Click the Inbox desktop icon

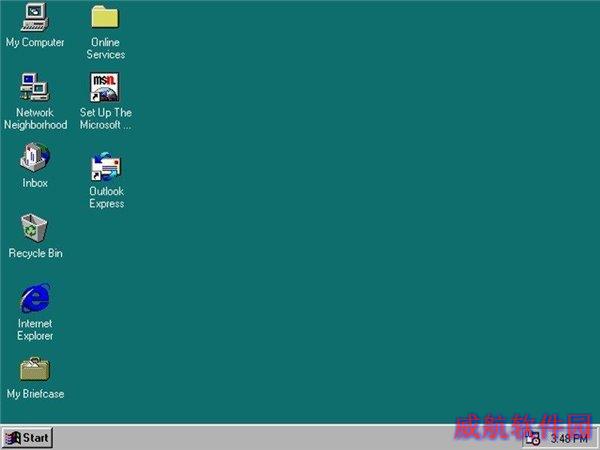pos(35,157)
